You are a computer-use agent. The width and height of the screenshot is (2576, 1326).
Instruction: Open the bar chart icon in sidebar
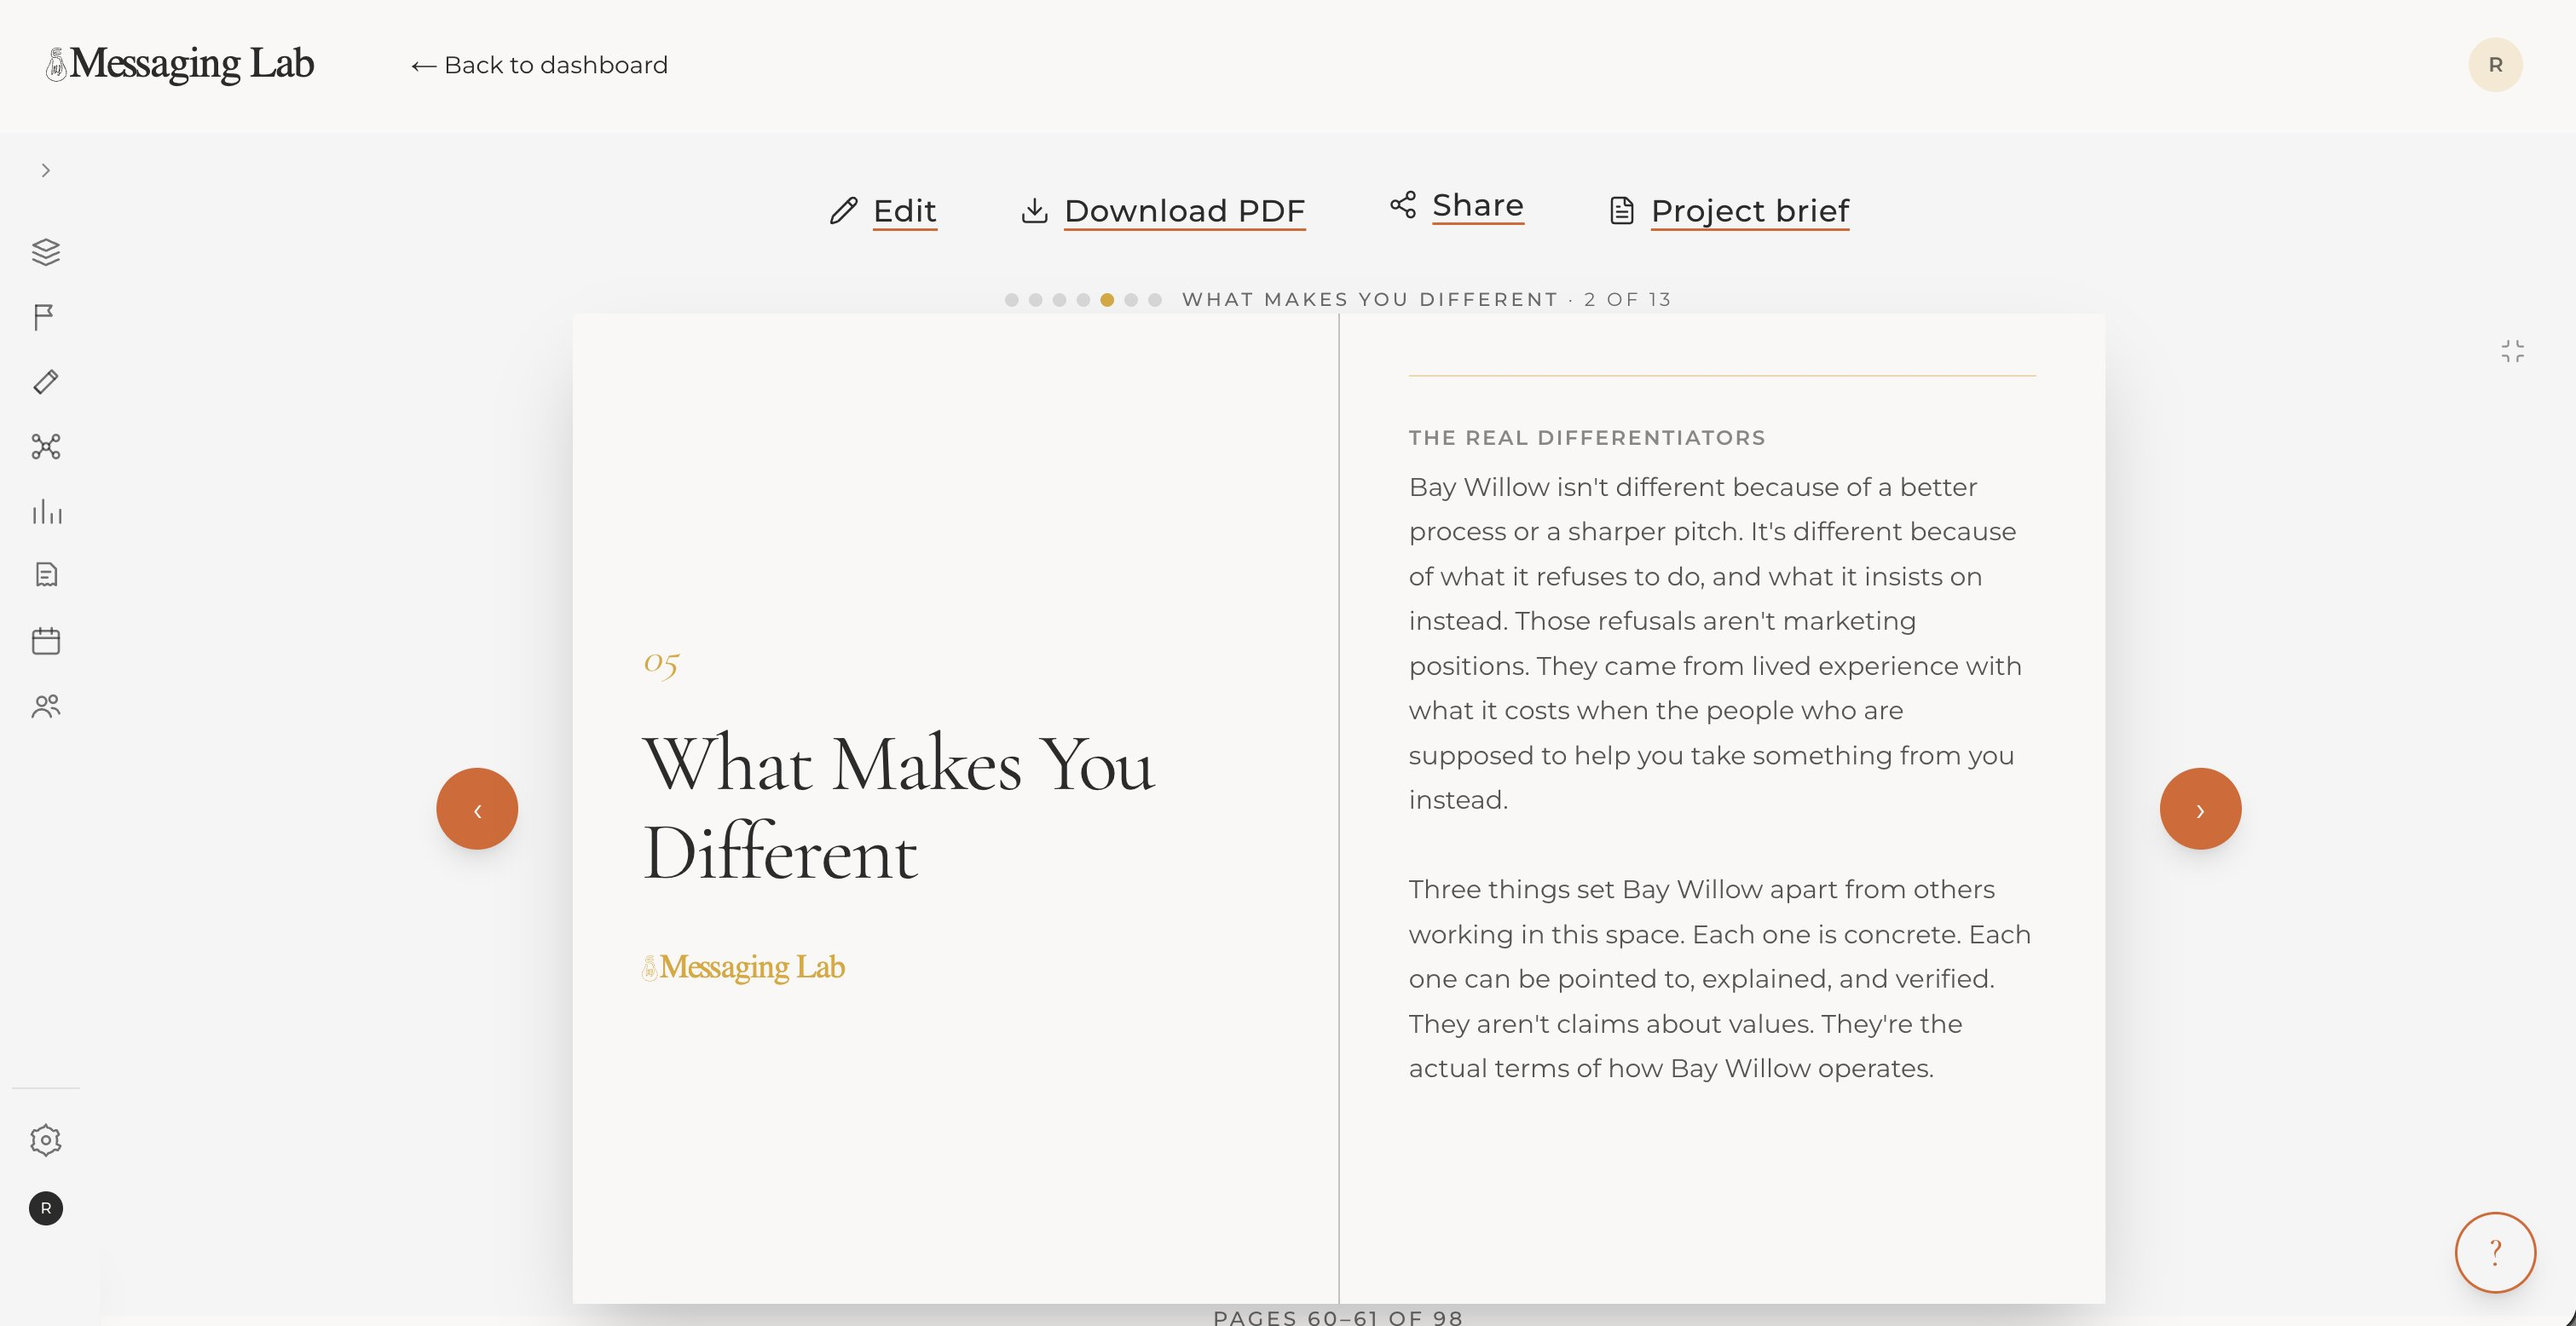[x=46, y=511]
